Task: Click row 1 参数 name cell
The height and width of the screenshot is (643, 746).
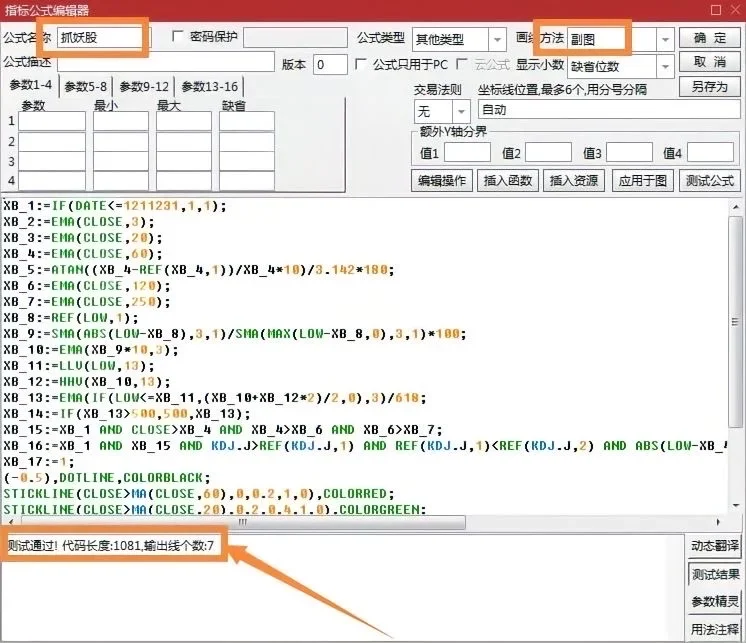Action: coord(52,121)
